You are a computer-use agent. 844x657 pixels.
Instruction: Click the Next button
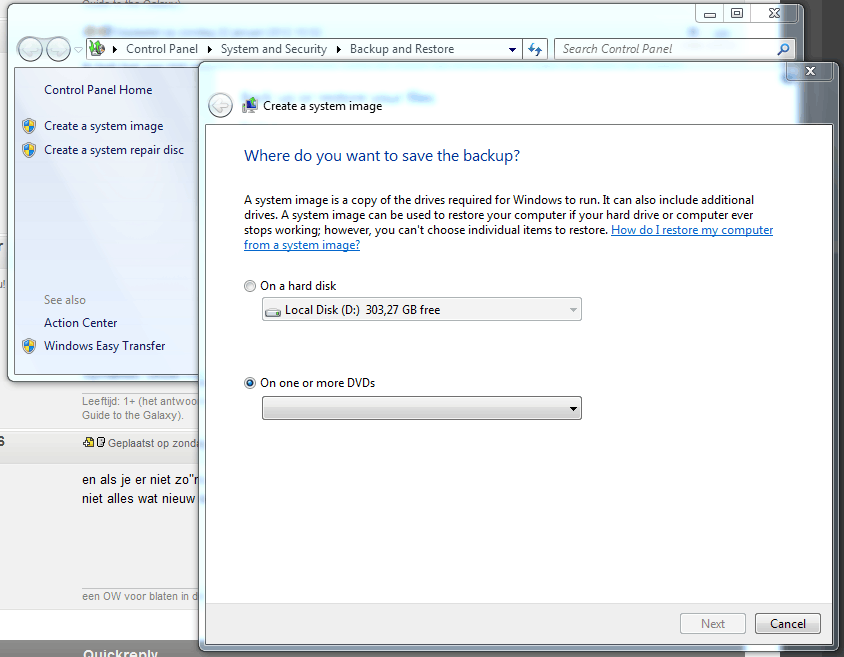712,623
